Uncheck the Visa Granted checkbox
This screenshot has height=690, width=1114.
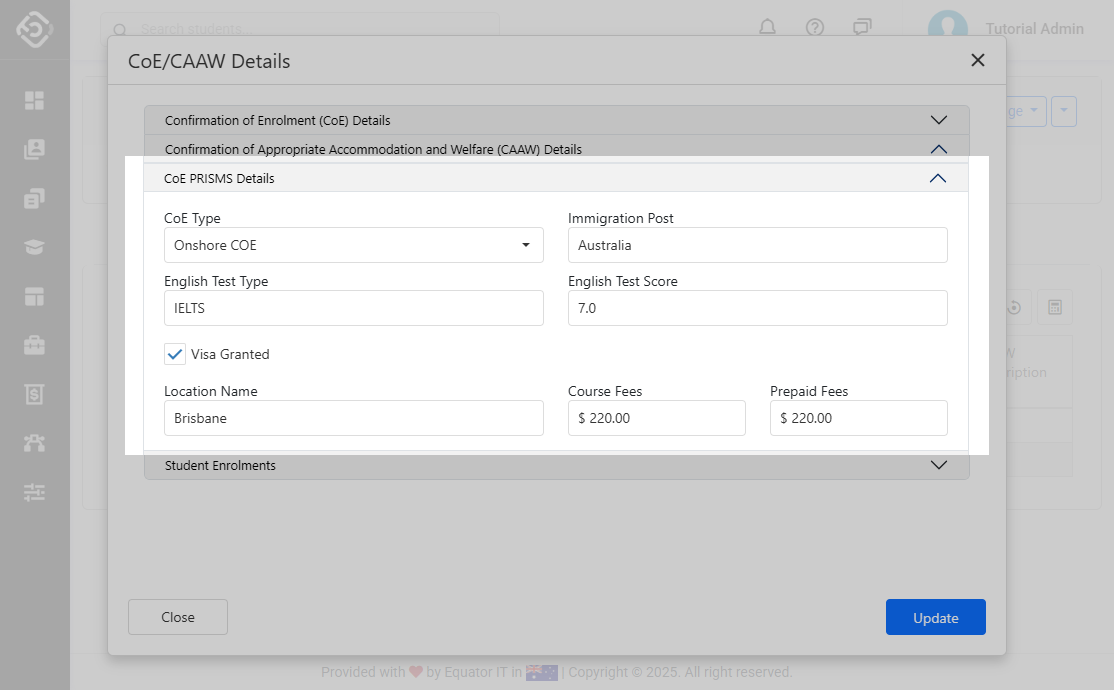tap(176, 354)
